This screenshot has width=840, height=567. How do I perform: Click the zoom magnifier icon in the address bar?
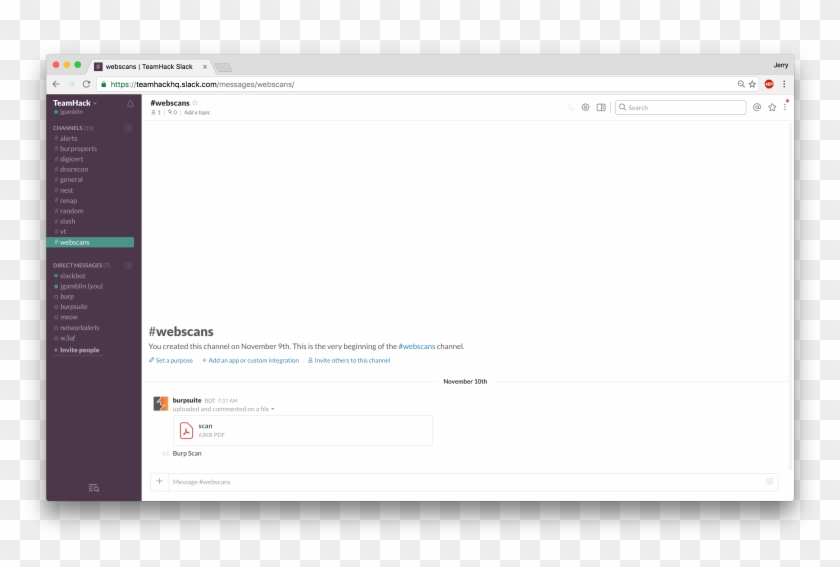click(741, 84)
